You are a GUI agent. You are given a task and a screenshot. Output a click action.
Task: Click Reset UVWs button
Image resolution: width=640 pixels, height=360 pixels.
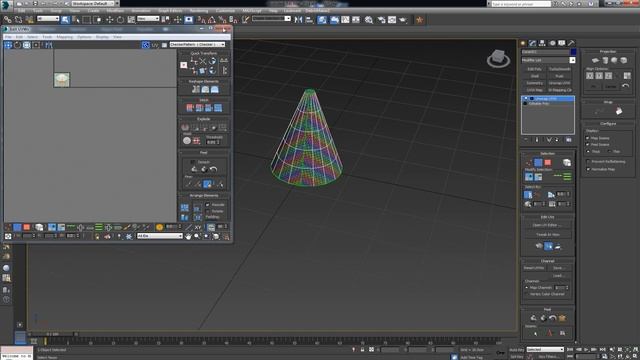(x=534, y=268)
